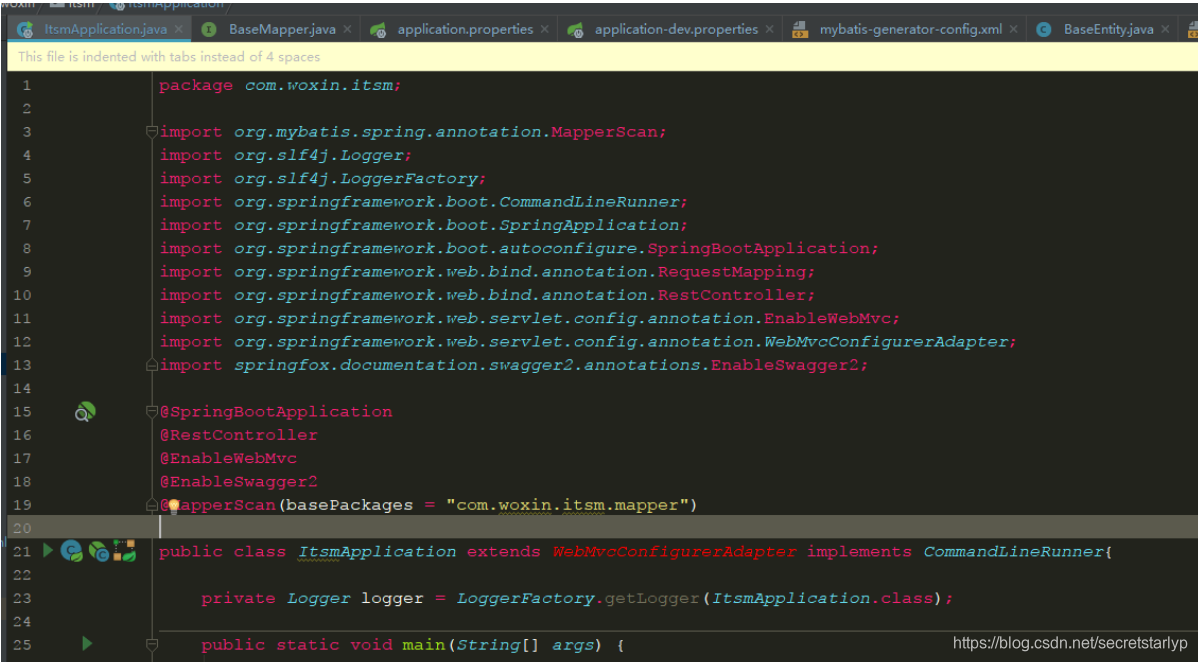The image size is (1198, 662).
Task: Close the BaseMapper.java tab
Action: pyautogui.click(x=347, y=29)
